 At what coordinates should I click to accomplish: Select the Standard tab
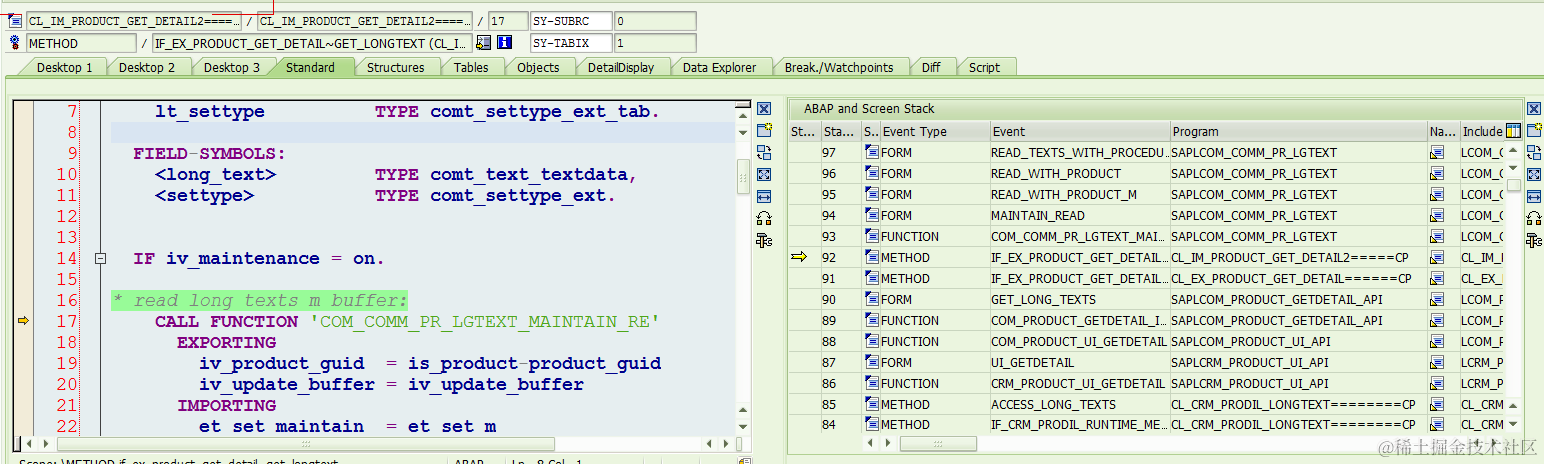(x=310, y=67)
